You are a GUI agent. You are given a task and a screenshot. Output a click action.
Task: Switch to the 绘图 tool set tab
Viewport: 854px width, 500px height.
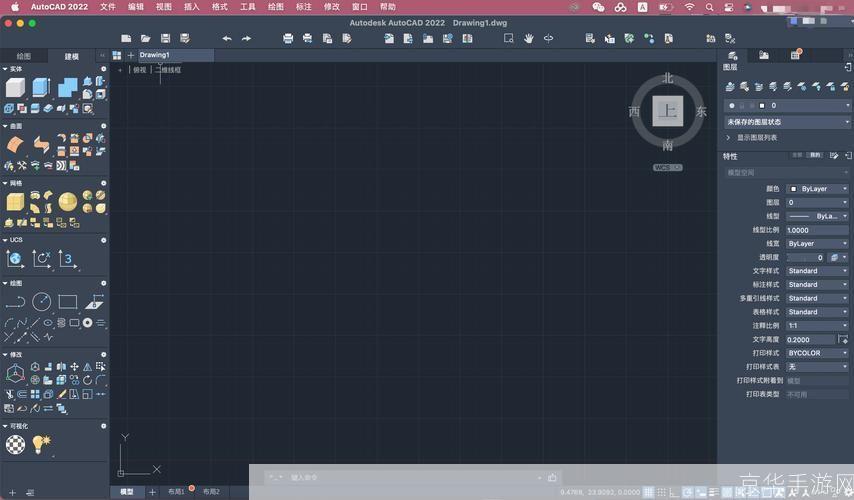coord(23,56)
